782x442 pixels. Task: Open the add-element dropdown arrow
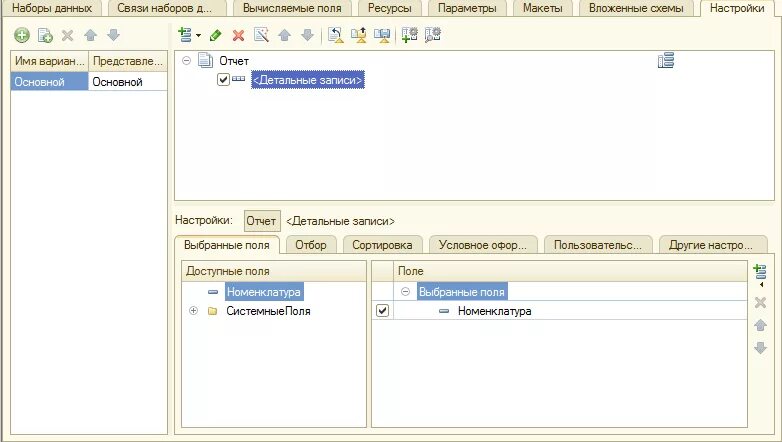click(x=198, y=35)
